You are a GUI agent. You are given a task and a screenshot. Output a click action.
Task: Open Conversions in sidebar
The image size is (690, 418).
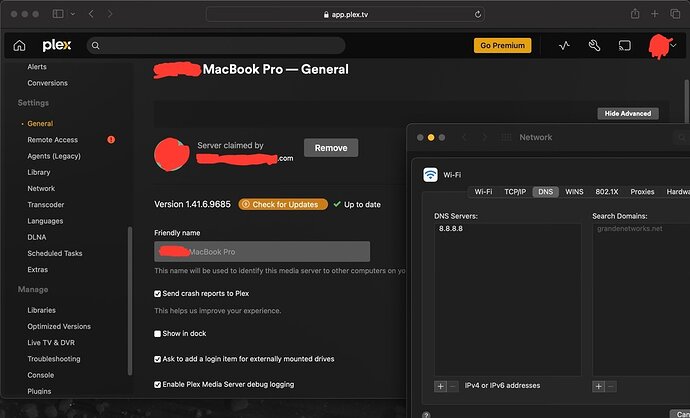(48, 83)
